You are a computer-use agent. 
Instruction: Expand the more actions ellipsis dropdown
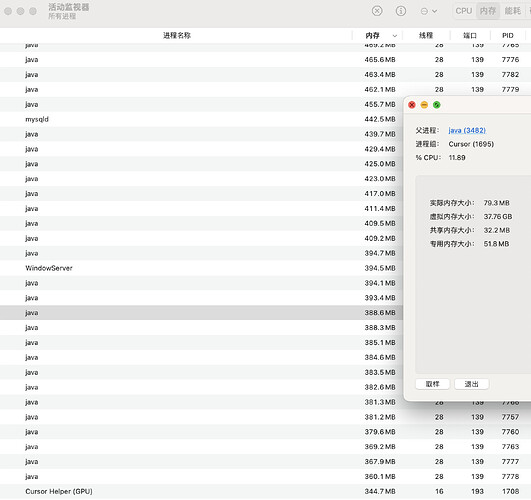click(x=428, y=11)
